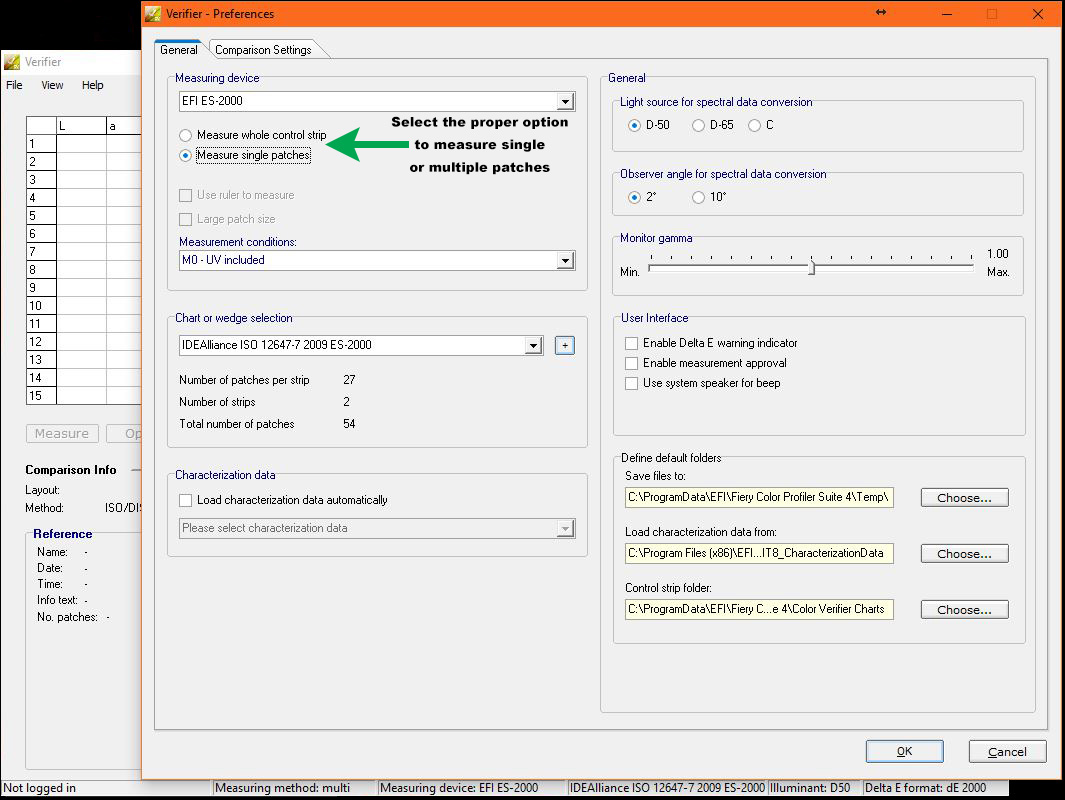The width and height of the screenshot is (1065, 800).
Task: Click 'Measuring device: EFI ES-2000' status entry
Action: coord(459,788)
